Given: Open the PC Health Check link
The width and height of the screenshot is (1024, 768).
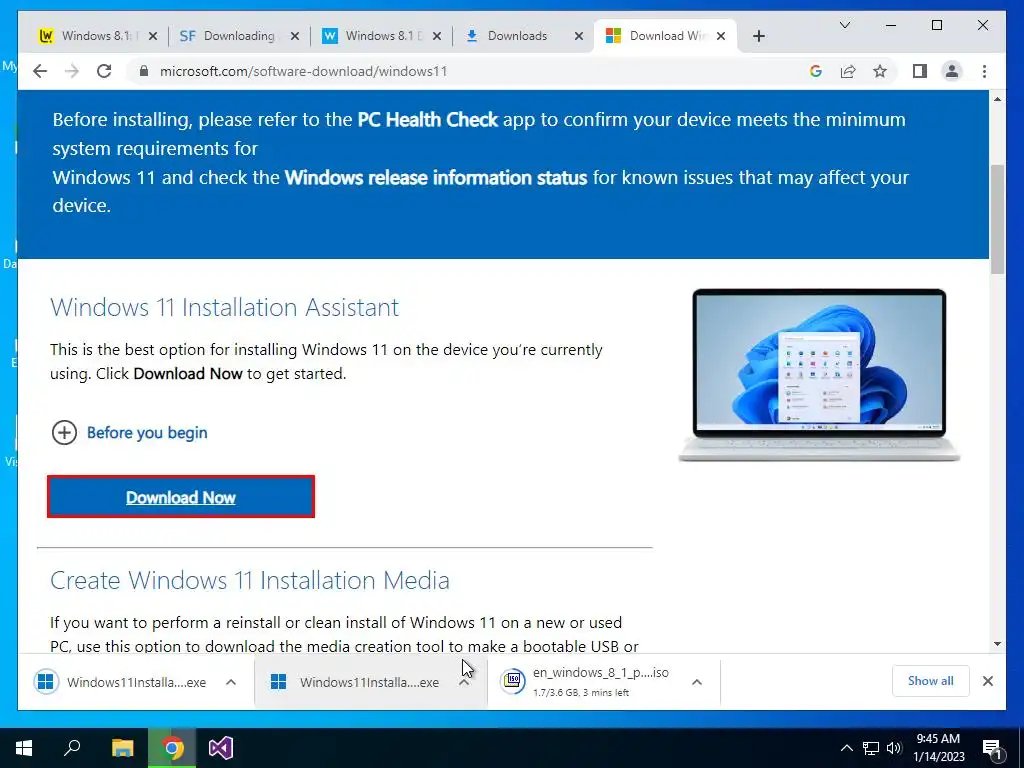Looking at the screenshot, I should point(428,120).
